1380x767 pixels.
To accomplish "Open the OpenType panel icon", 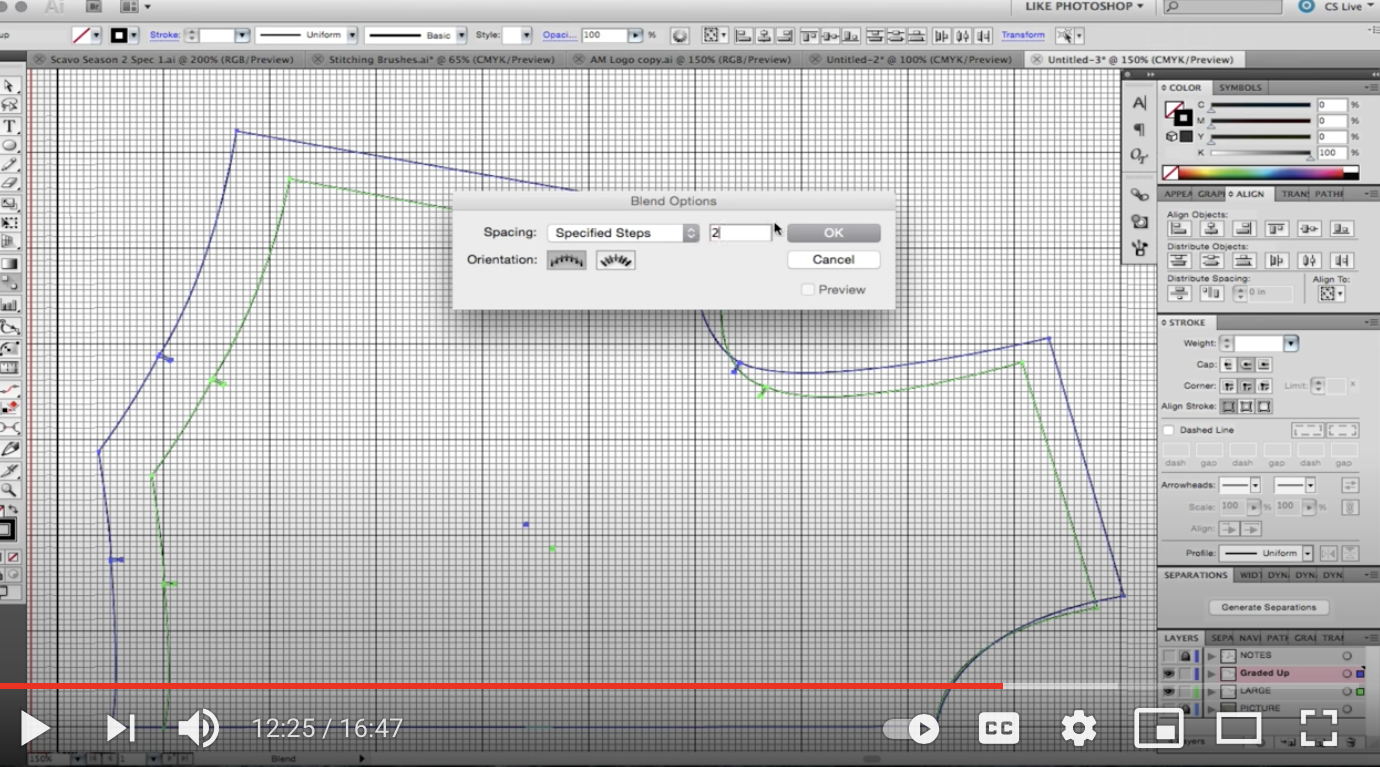I will (1139, 155).
